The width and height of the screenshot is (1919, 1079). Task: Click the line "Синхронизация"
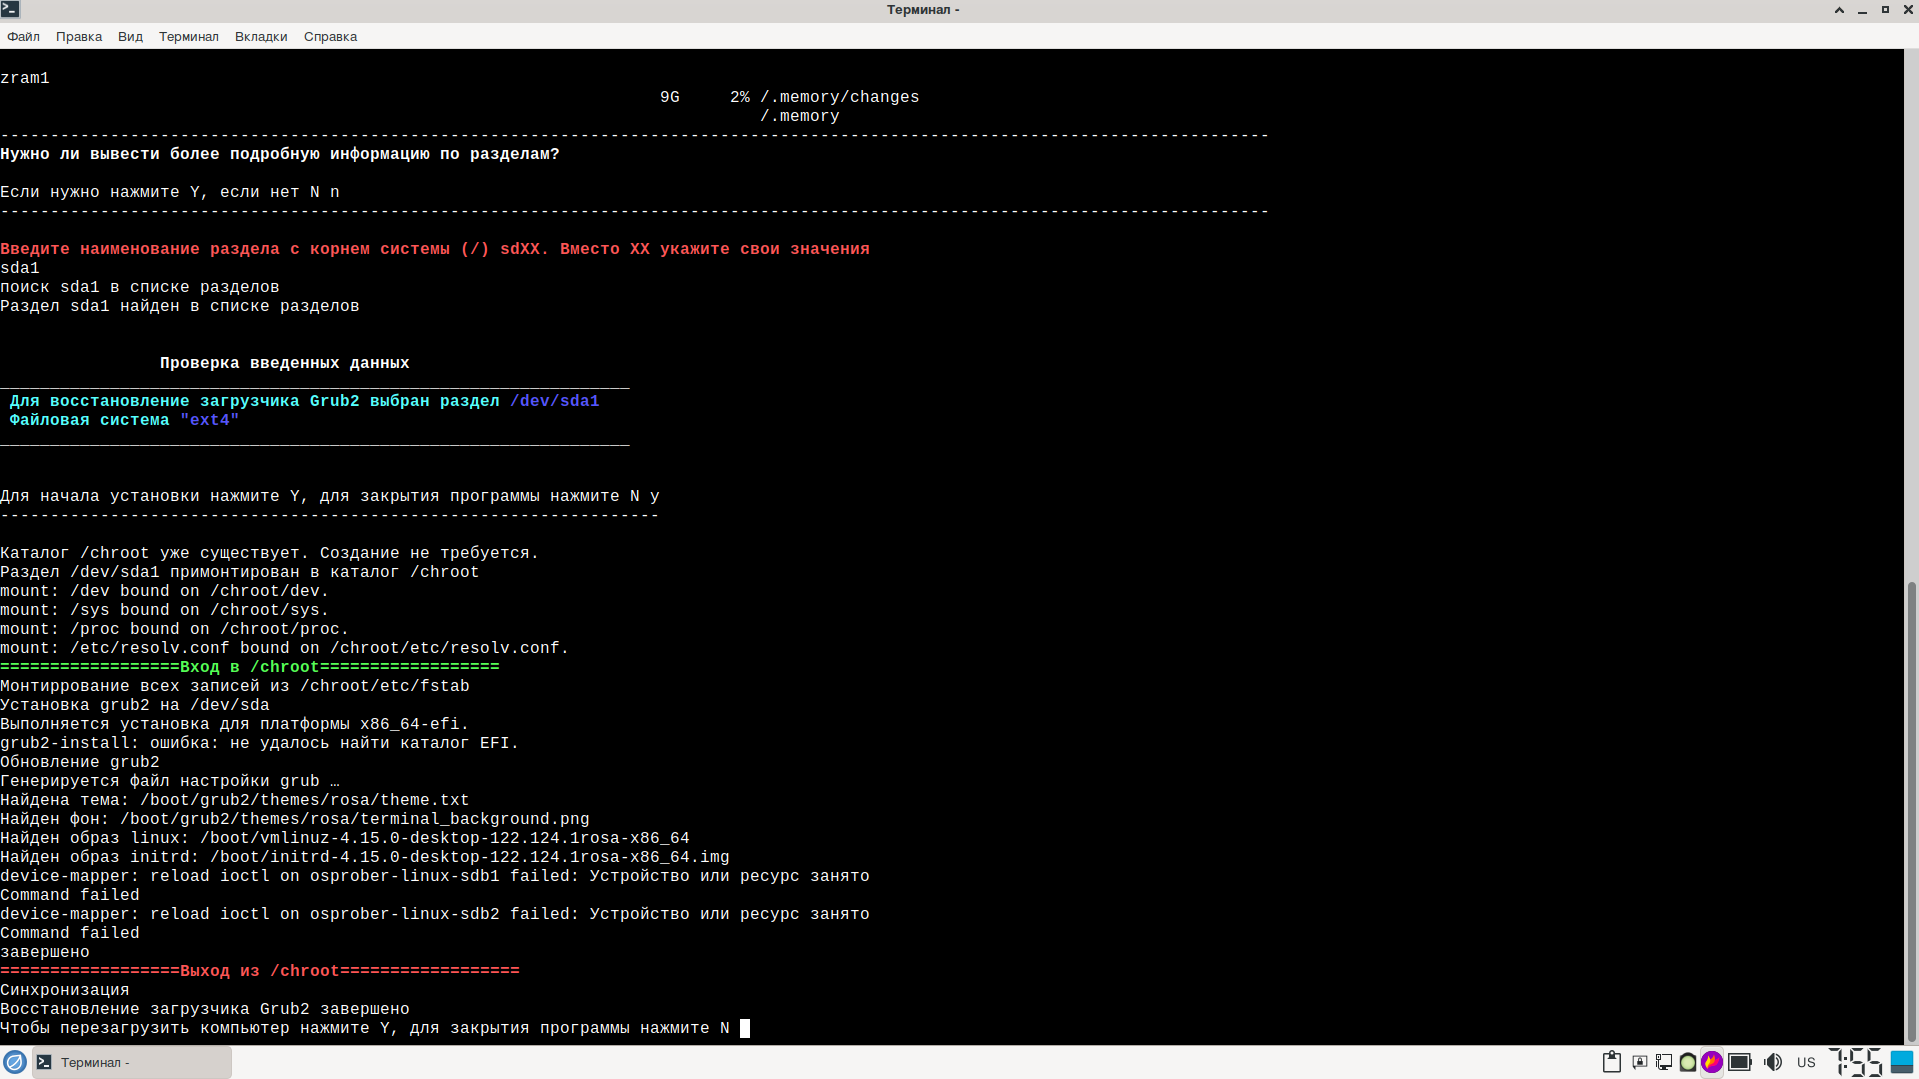65,990
